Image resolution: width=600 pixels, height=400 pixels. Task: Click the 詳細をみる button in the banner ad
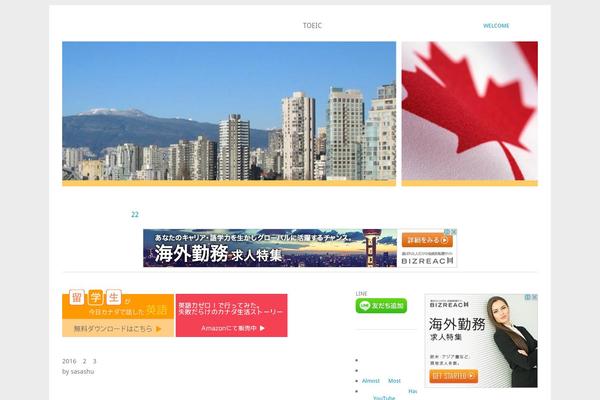click(x=427, y=240)
